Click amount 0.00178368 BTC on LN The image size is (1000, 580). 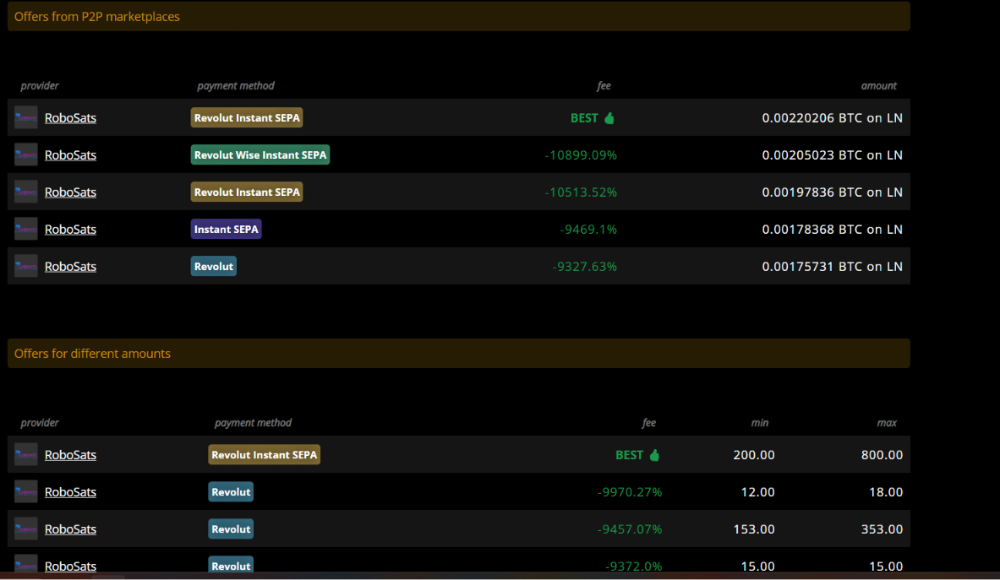coord(832,229)
